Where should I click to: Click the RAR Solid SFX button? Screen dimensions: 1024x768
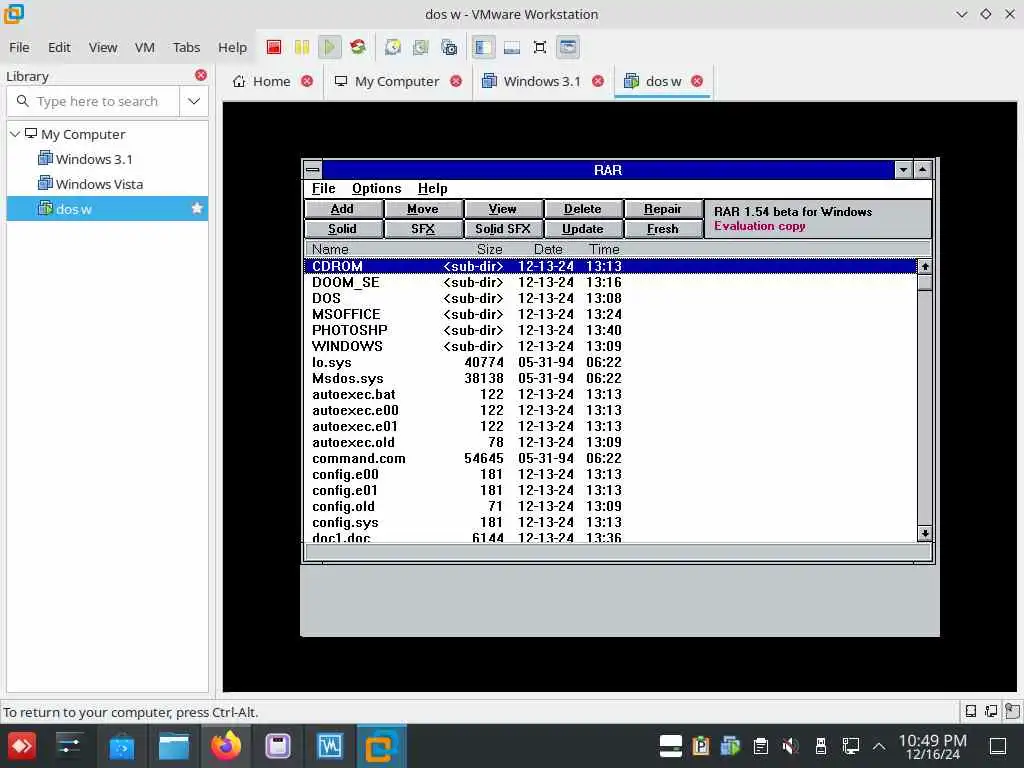503,229
